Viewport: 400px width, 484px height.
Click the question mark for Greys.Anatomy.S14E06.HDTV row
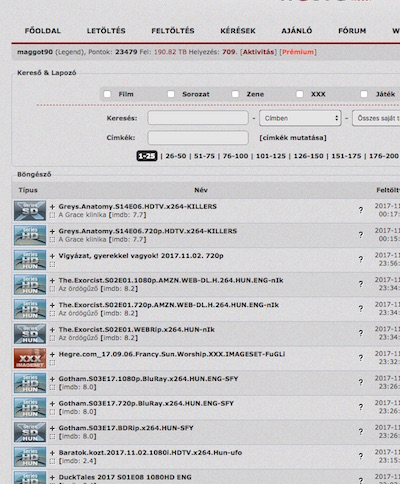(361, 210)
